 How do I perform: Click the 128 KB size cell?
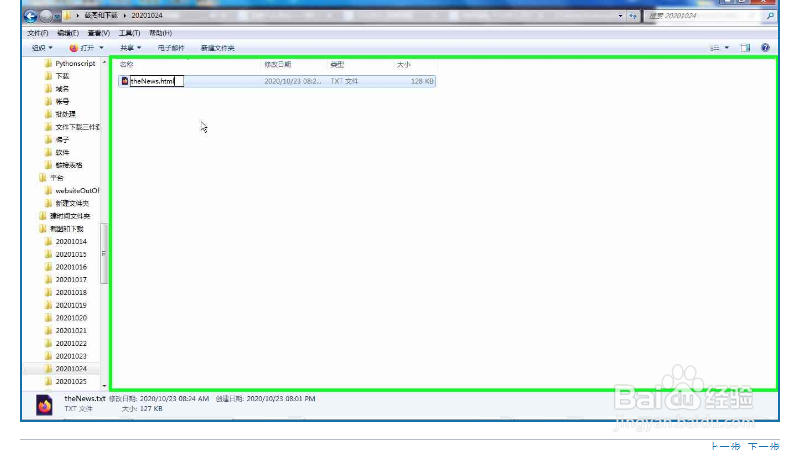point(422,81)
